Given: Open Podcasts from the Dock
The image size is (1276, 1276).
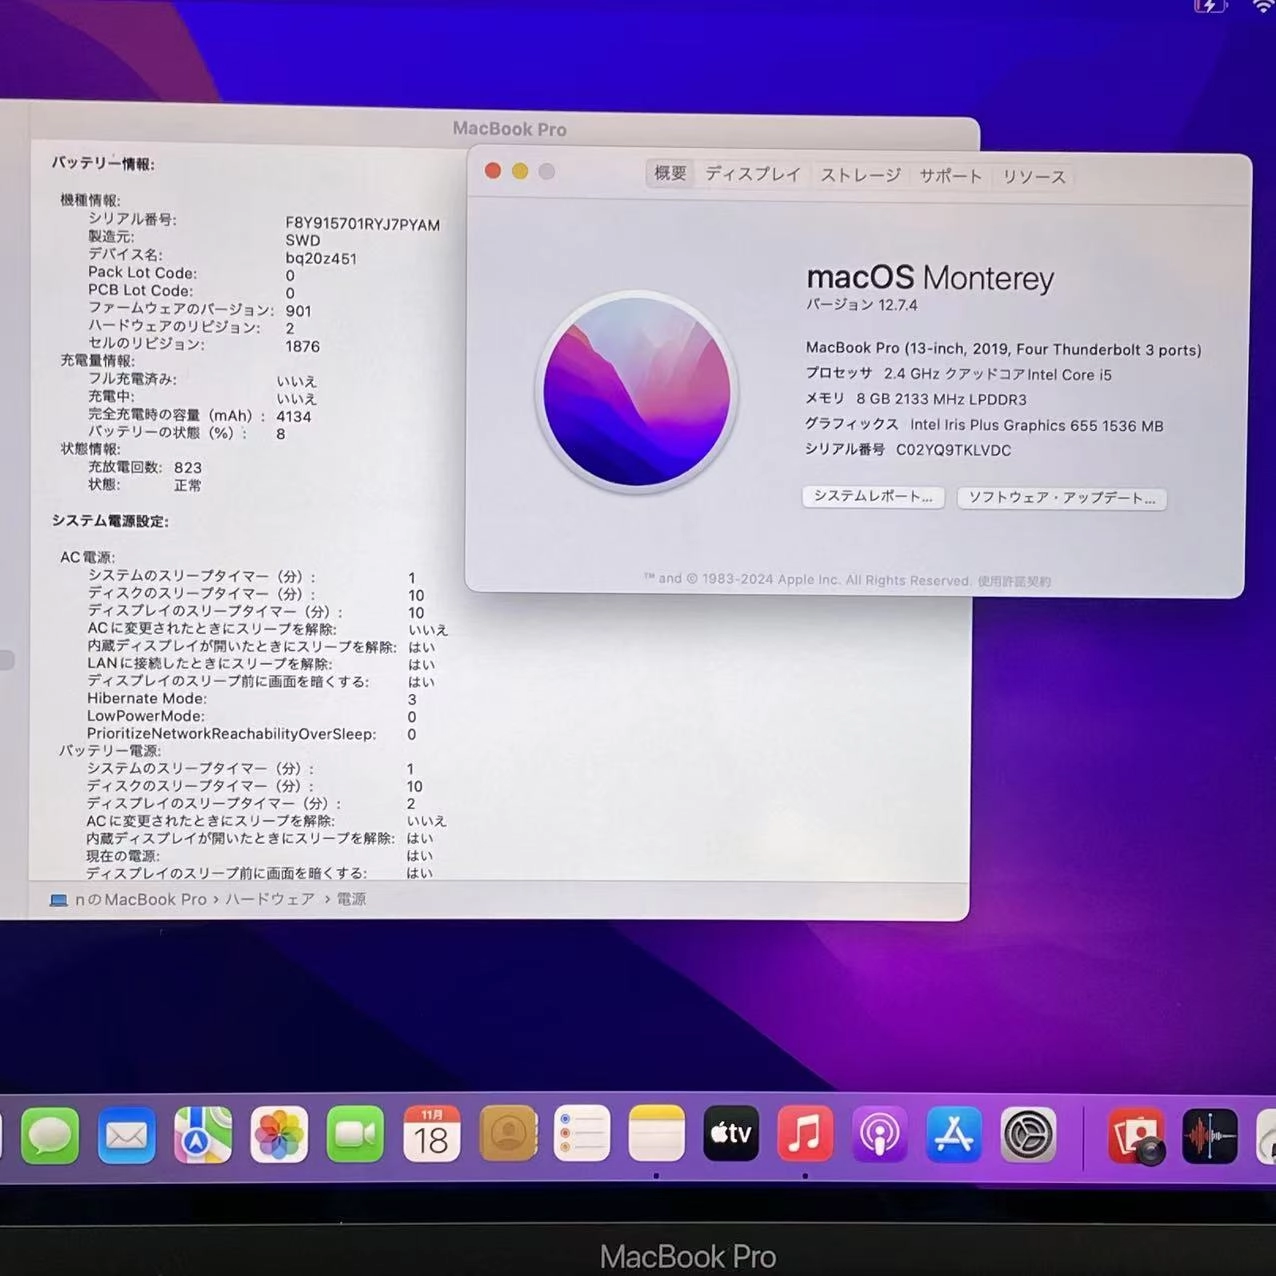Looking at the screenshot, I should tap(879, 1135).
